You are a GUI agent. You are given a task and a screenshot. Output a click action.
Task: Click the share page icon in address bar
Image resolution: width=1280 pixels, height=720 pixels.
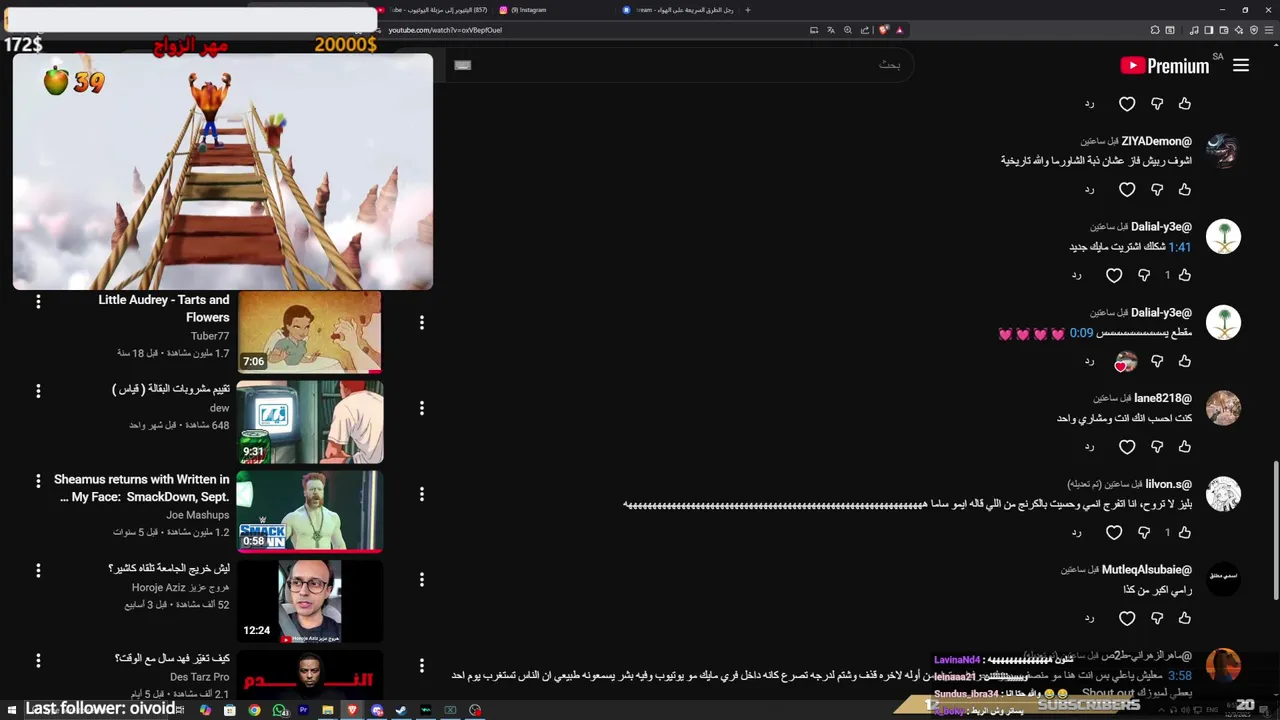point(865,30)
